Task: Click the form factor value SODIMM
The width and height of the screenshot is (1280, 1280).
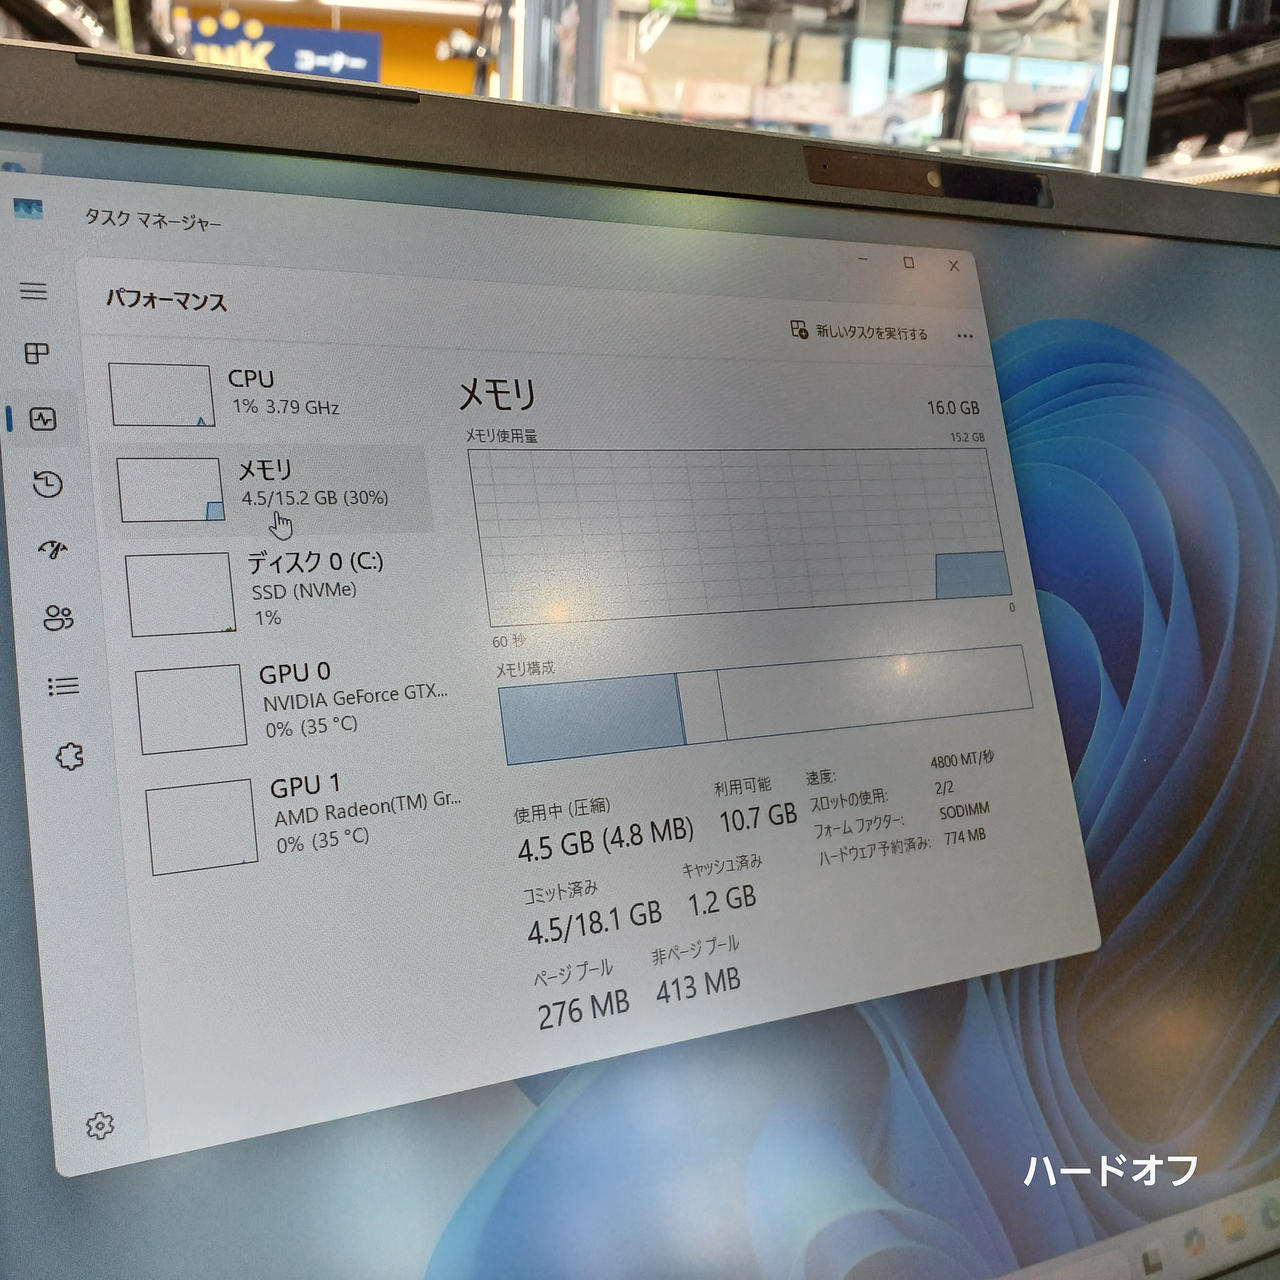Action: coord(964,811)
